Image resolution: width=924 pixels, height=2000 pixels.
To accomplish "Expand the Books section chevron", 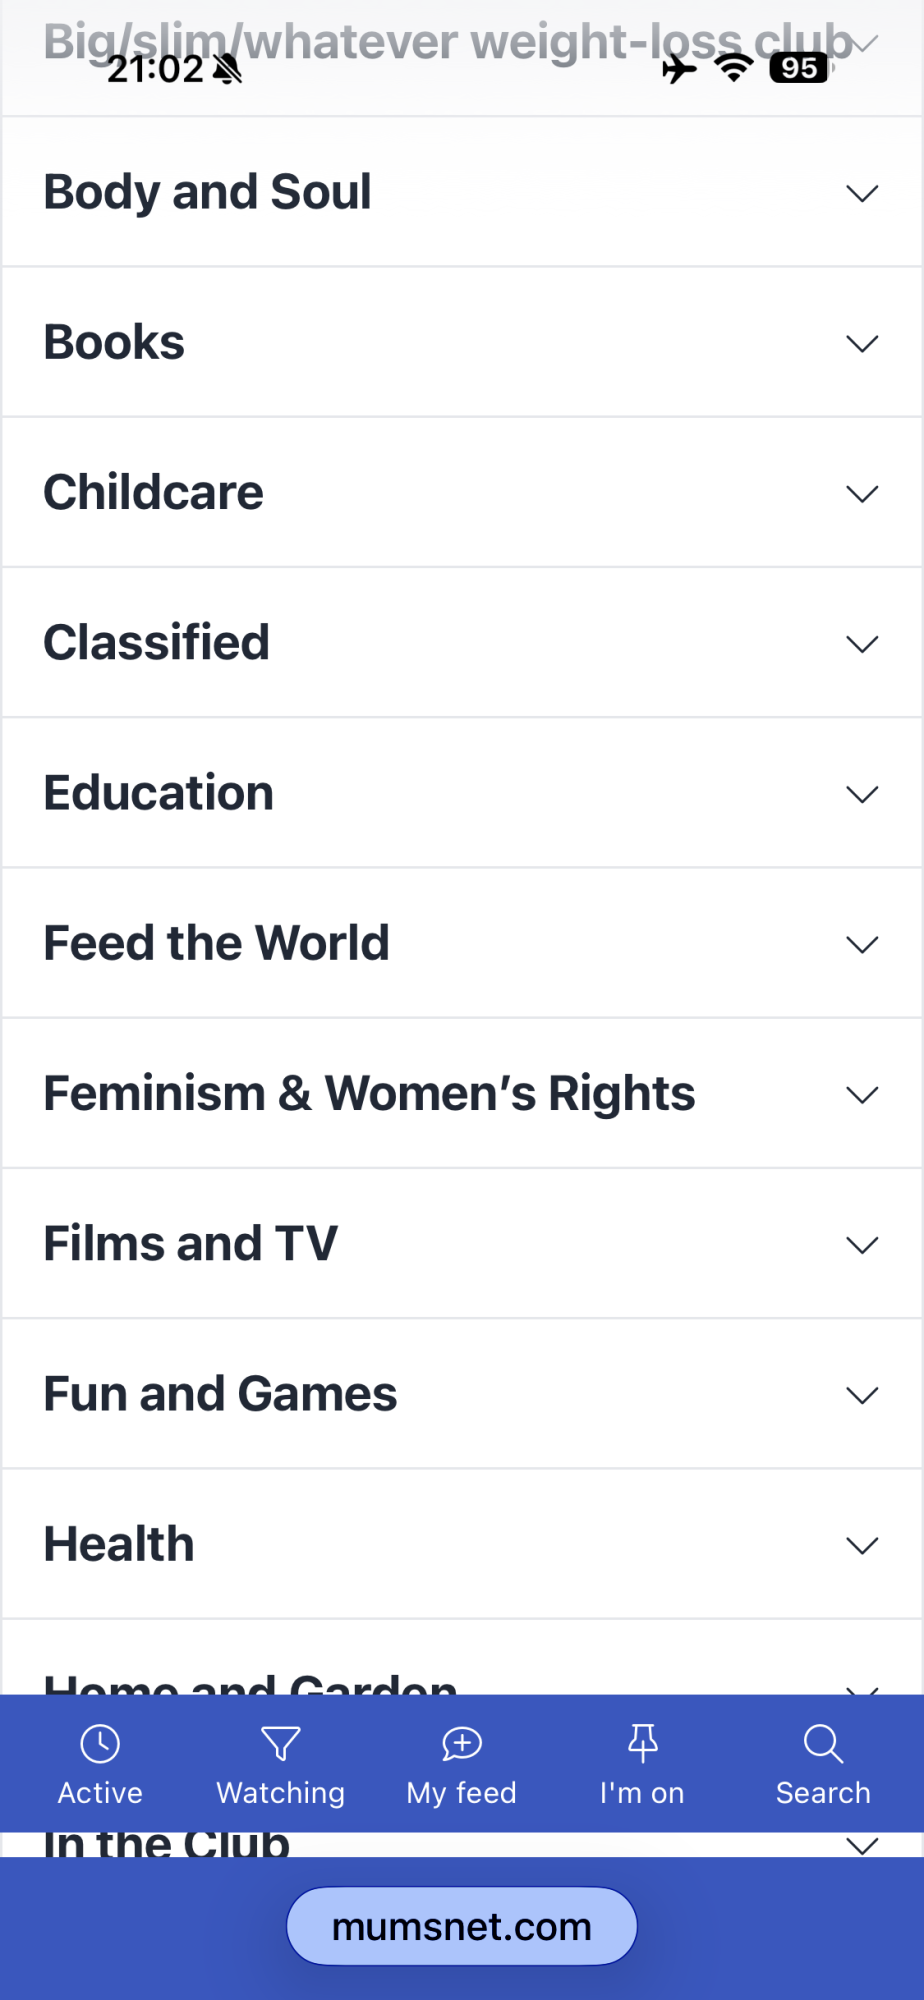I will pyautogui.click(x=862, y=343).
